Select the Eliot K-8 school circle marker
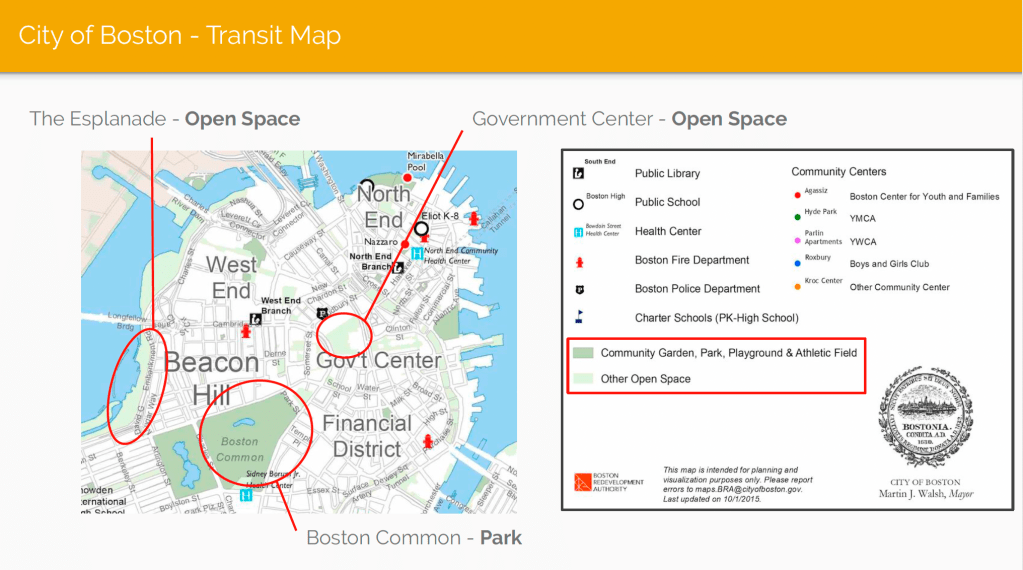This screenshot has height=570, width=1023. tap(422, 229)
